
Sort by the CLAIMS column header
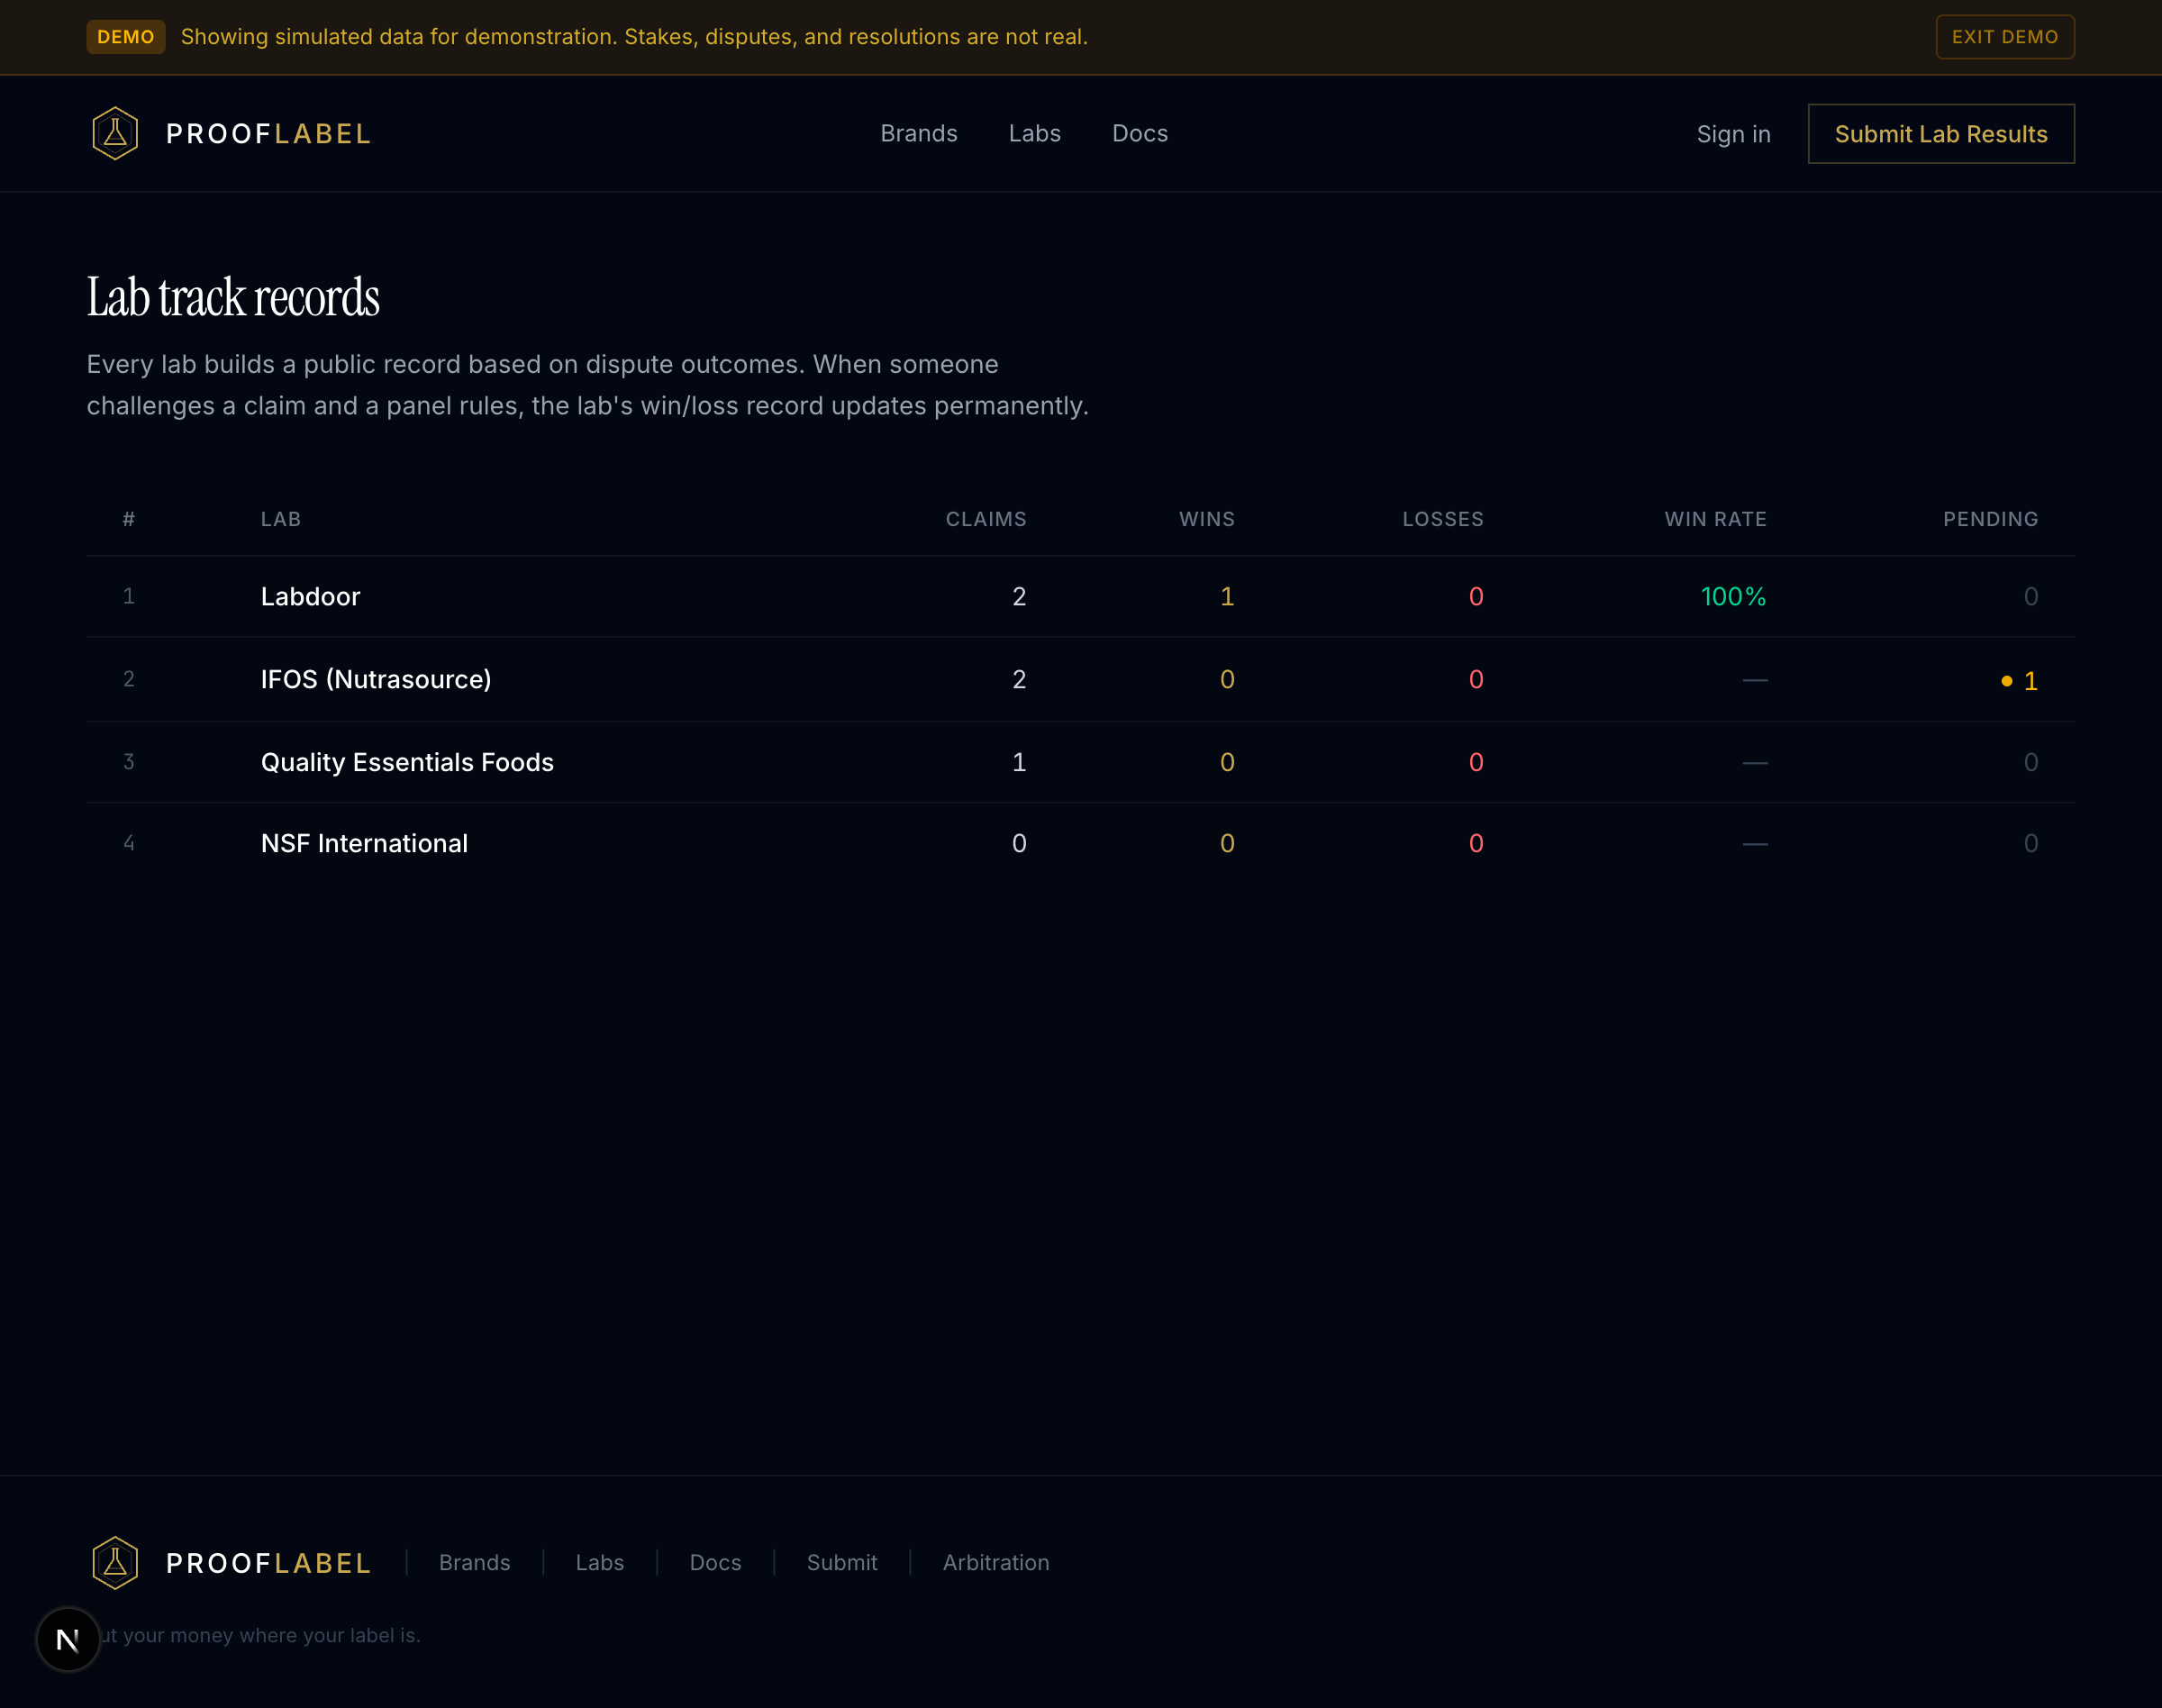[x=986, y=519]
